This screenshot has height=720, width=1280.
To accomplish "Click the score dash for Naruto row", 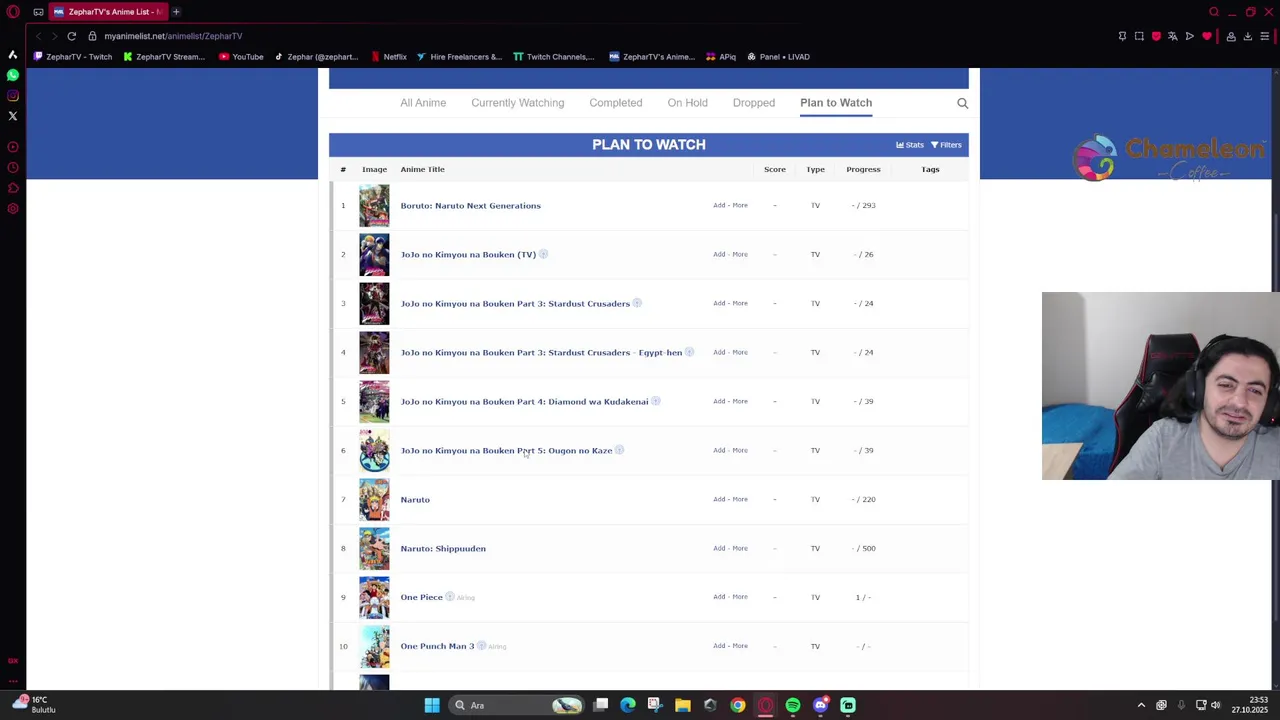I will (775, 499).
